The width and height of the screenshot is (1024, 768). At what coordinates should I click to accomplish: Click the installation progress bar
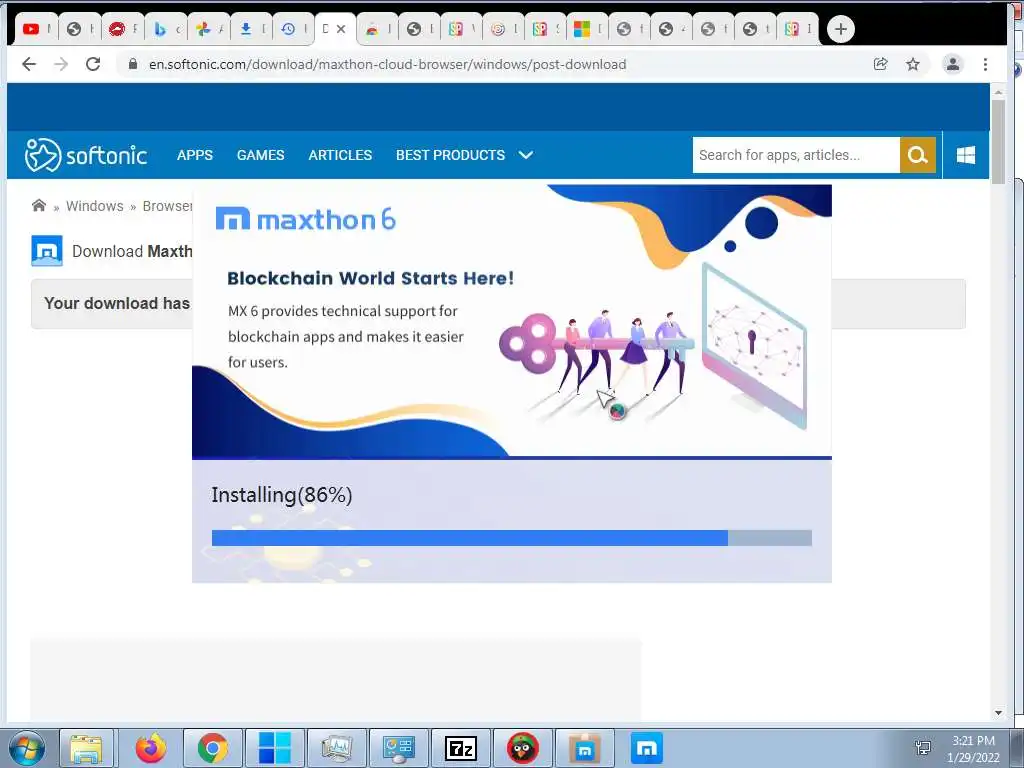(x=511, y=537)
